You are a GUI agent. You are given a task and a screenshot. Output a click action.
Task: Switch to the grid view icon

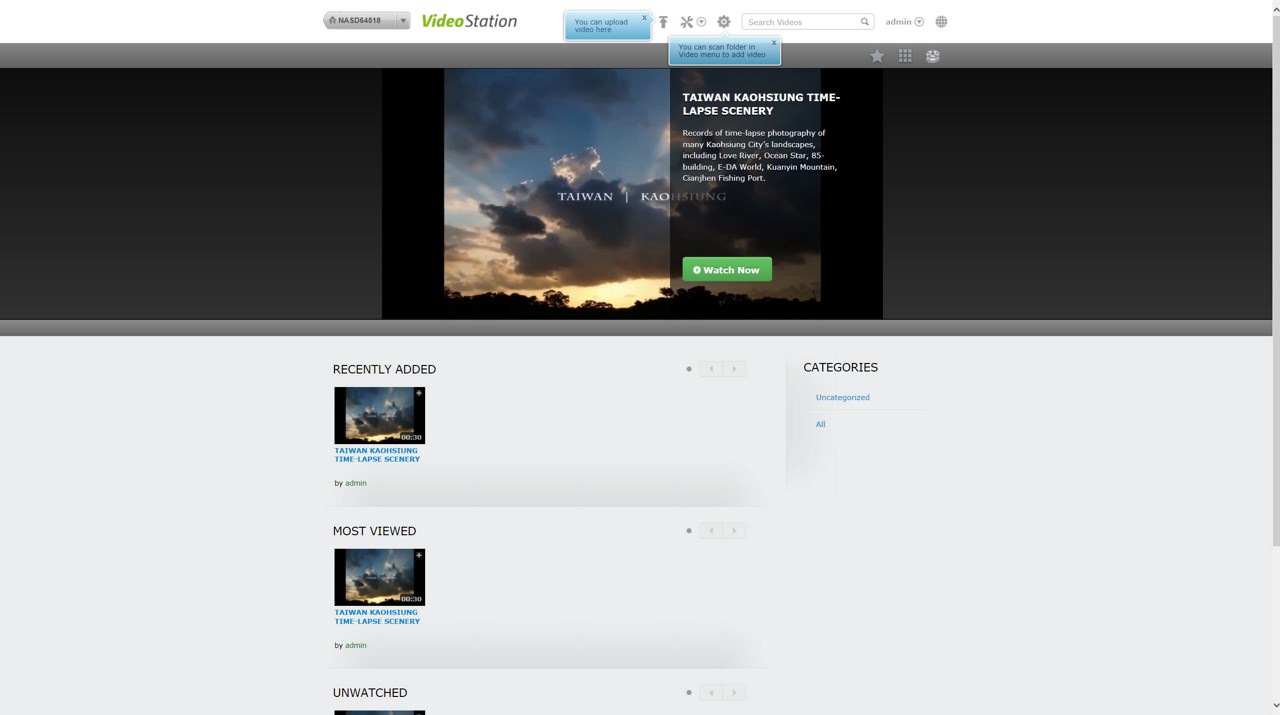click(x=905, y=56)
